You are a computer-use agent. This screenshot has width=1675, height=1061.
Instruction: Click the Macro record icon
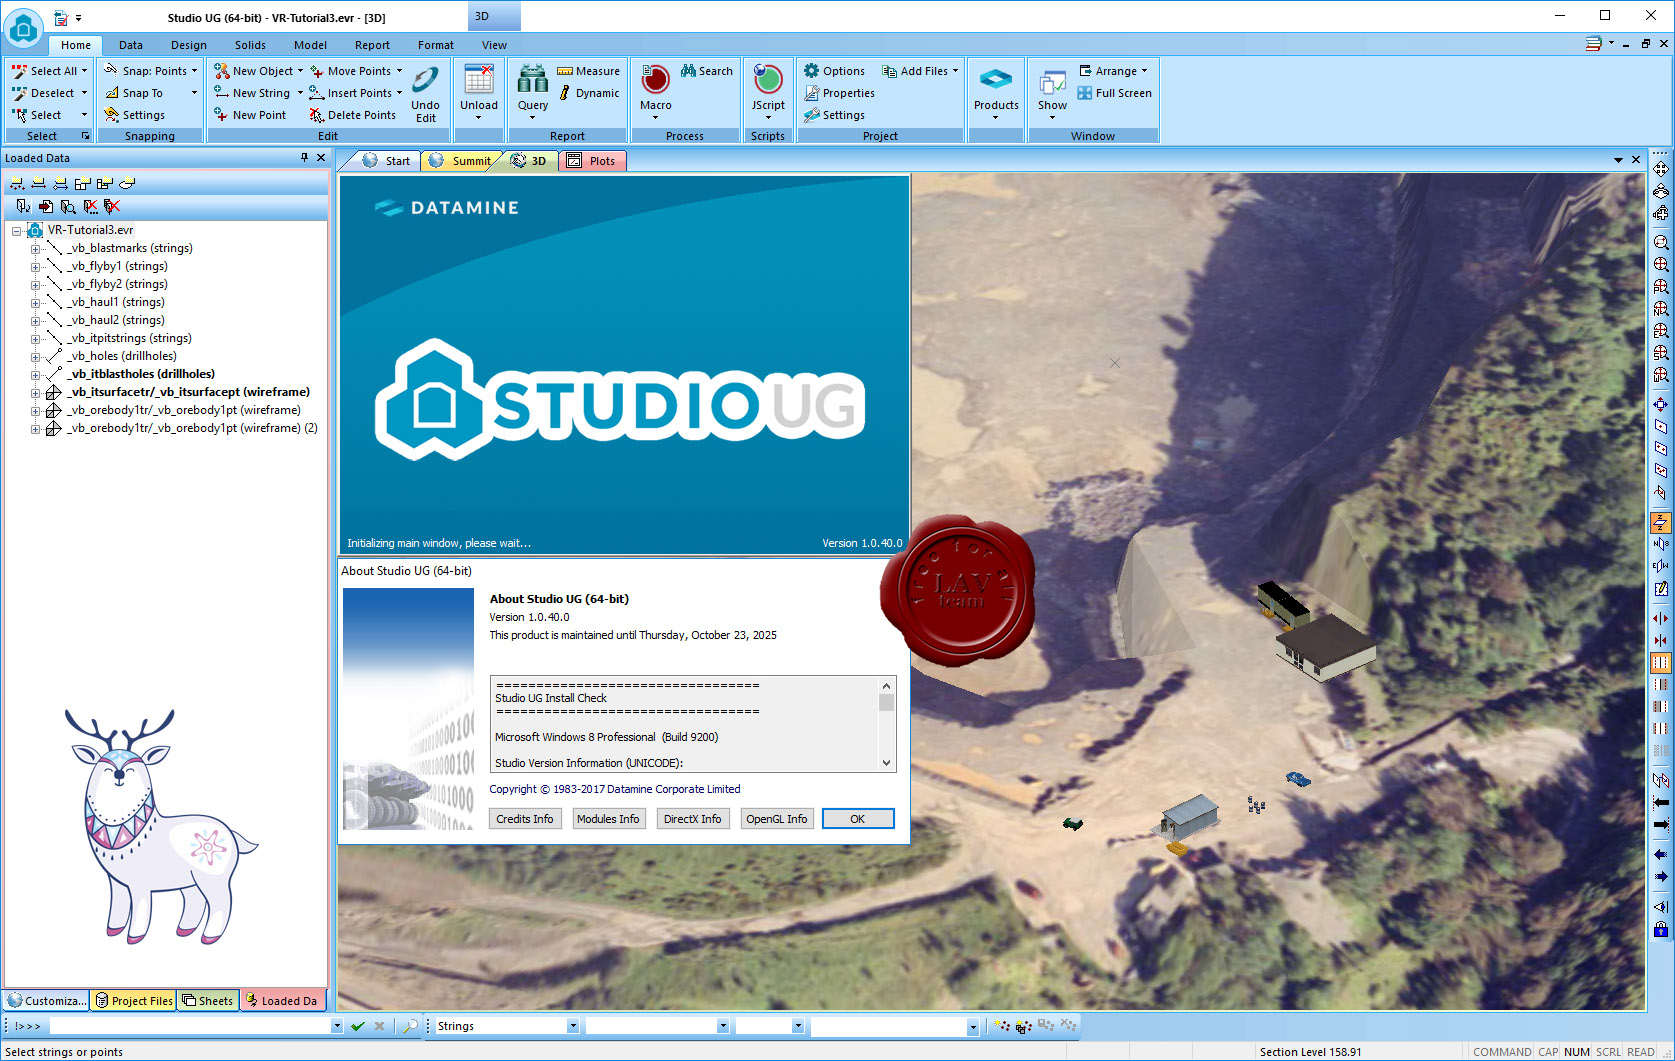point(655,80)
